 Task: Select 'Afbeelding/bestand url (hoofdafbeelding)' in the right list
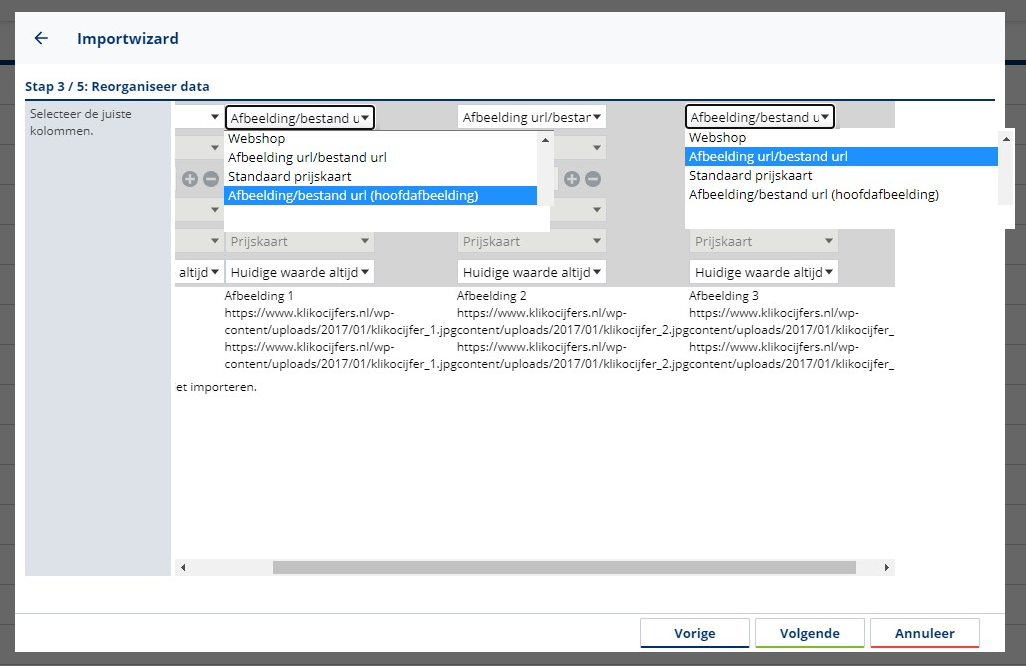tap(813, 195)
